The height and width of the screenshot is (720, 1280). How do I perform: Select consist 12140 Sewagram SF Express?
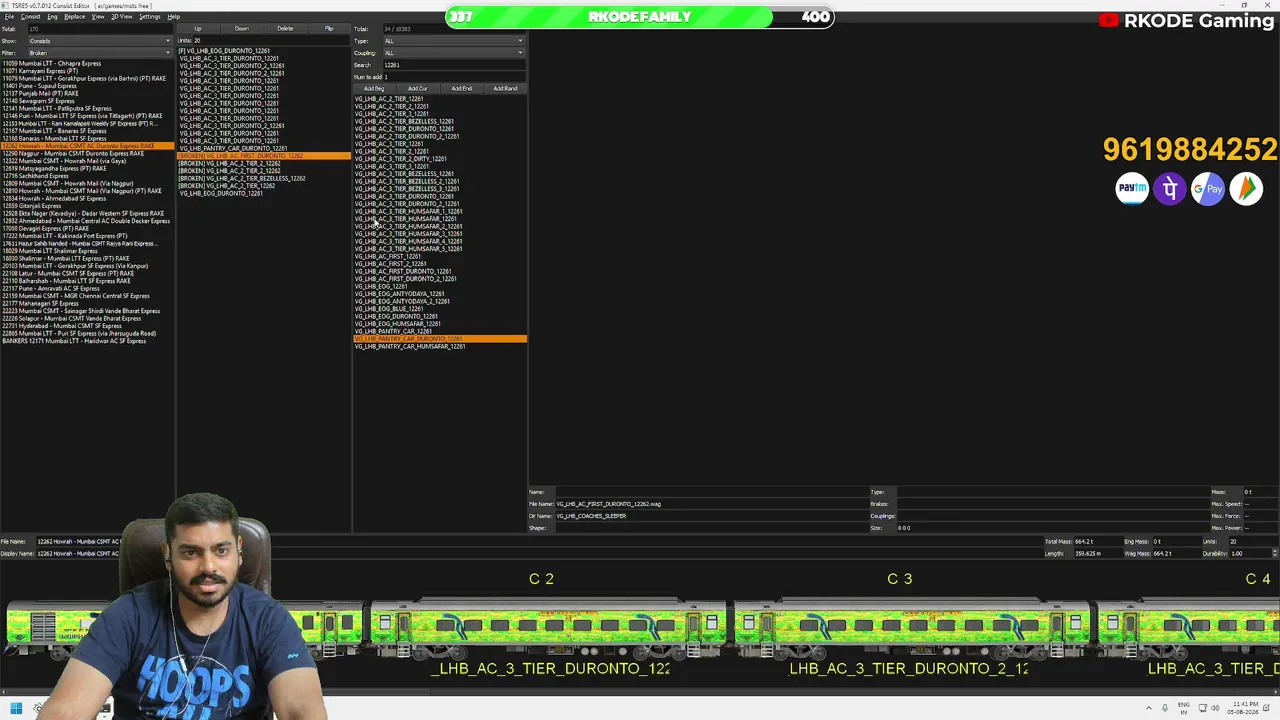coord(88,101)
